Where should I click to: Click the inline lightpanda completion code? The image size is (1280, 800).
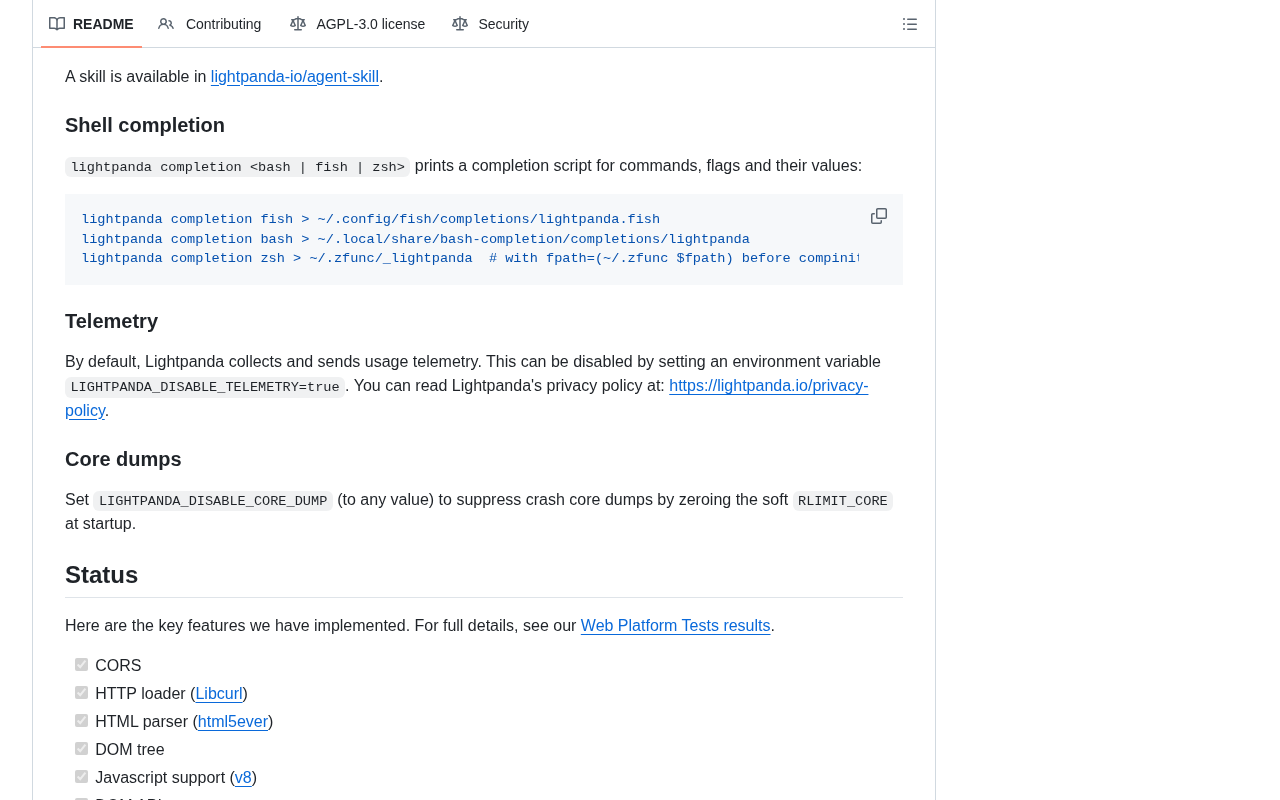pyautogui.click(x=238, y=167)
